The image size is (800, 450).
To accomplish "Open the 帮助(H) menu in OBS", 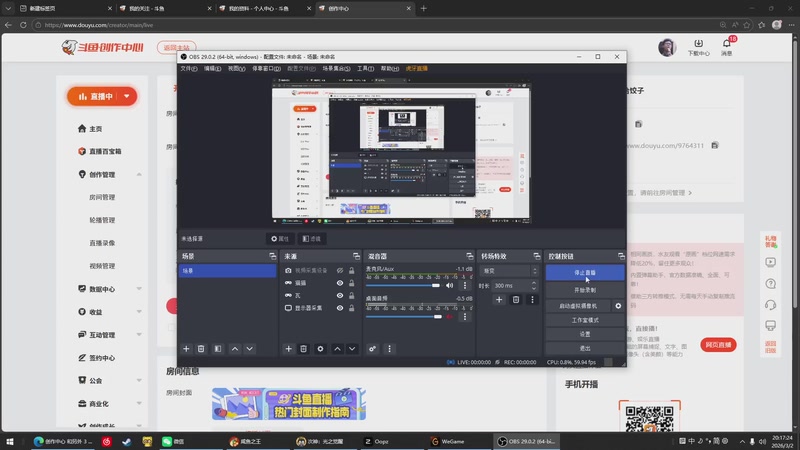I will coord(389,68).
